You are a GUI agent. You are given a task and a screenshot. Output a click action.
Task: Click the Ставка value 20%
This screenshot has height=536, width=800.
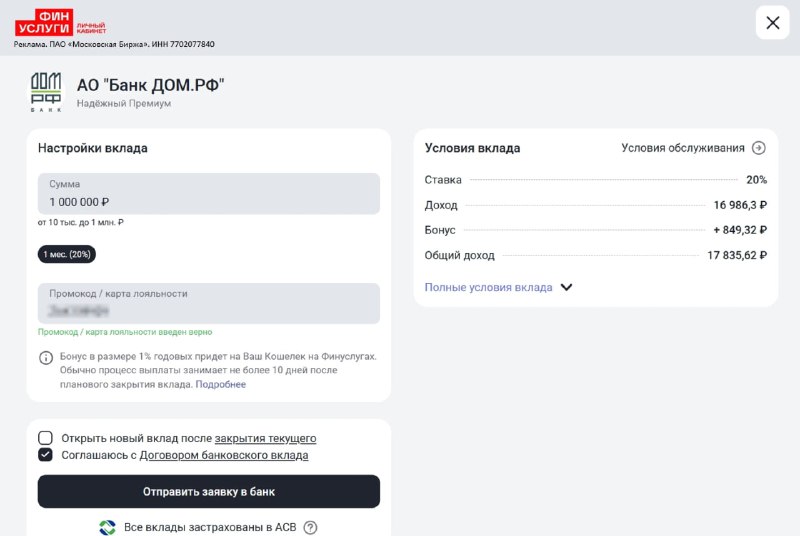coord(756,180)
